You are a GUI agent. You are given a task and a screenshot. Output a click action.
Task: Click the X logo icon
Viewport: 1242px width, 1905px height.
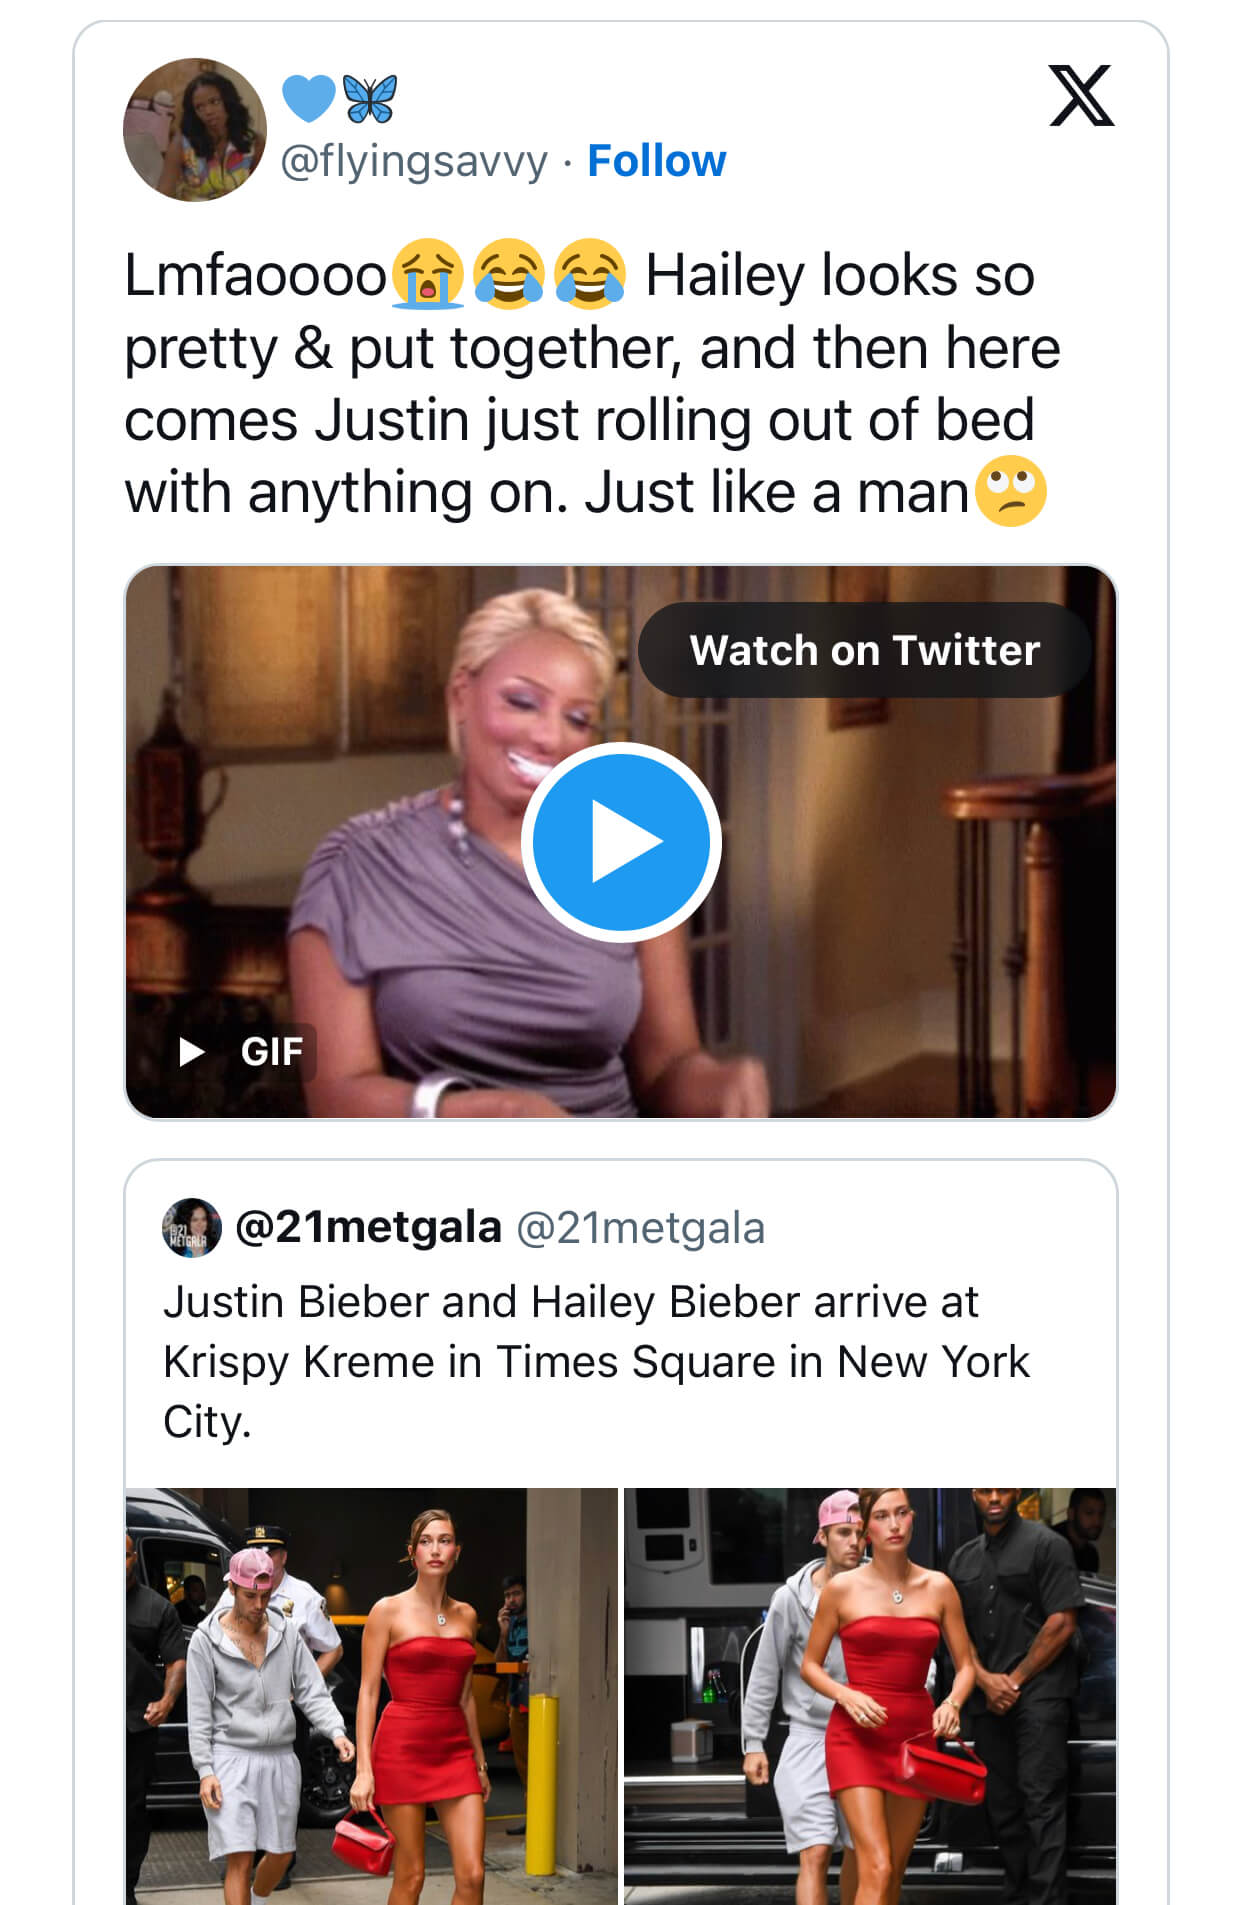[1080, 96]
